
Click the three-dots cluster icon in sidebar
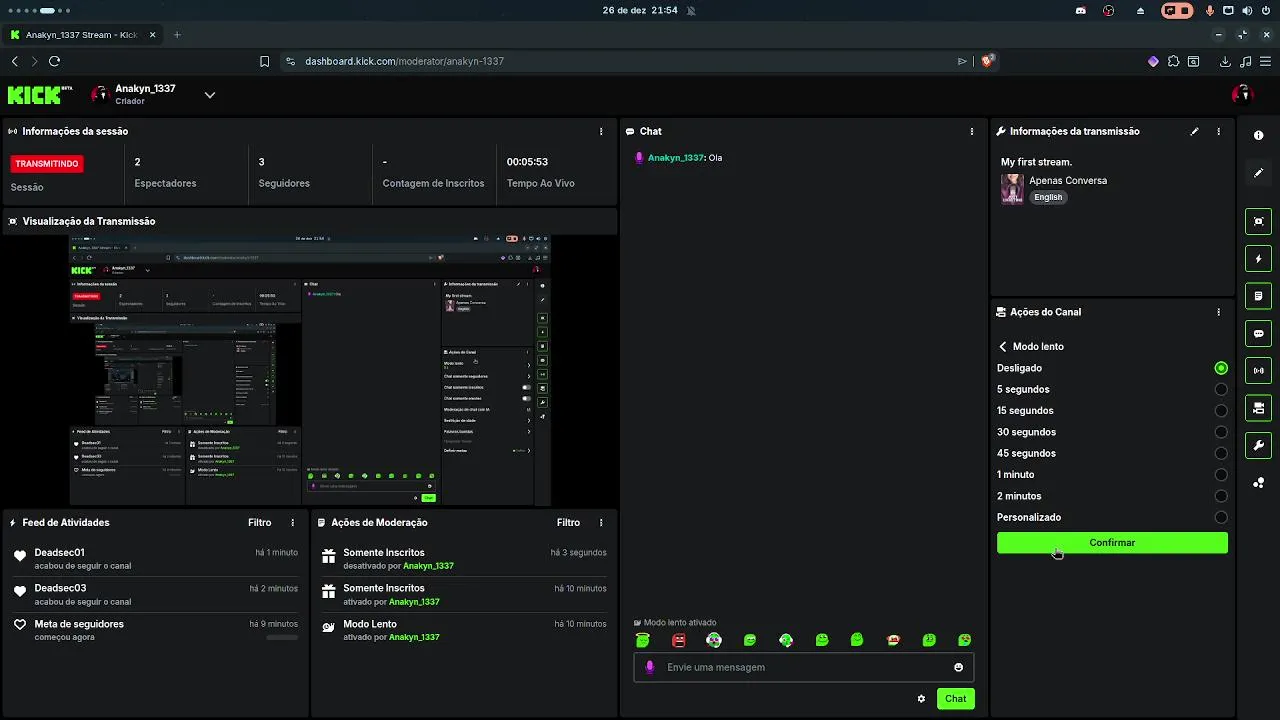point(1258,483)
